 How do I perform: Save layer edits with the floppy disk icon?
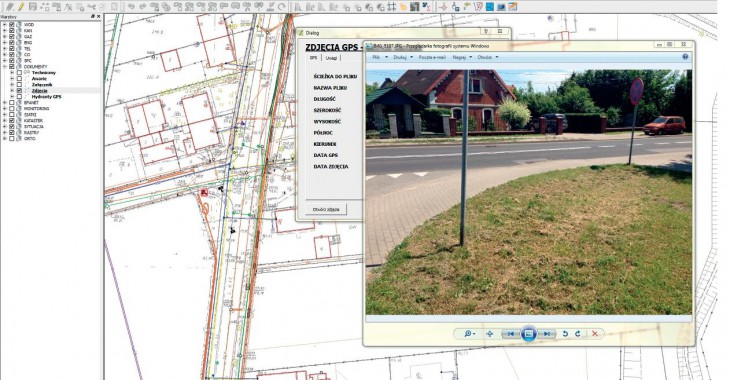[33, 7]
